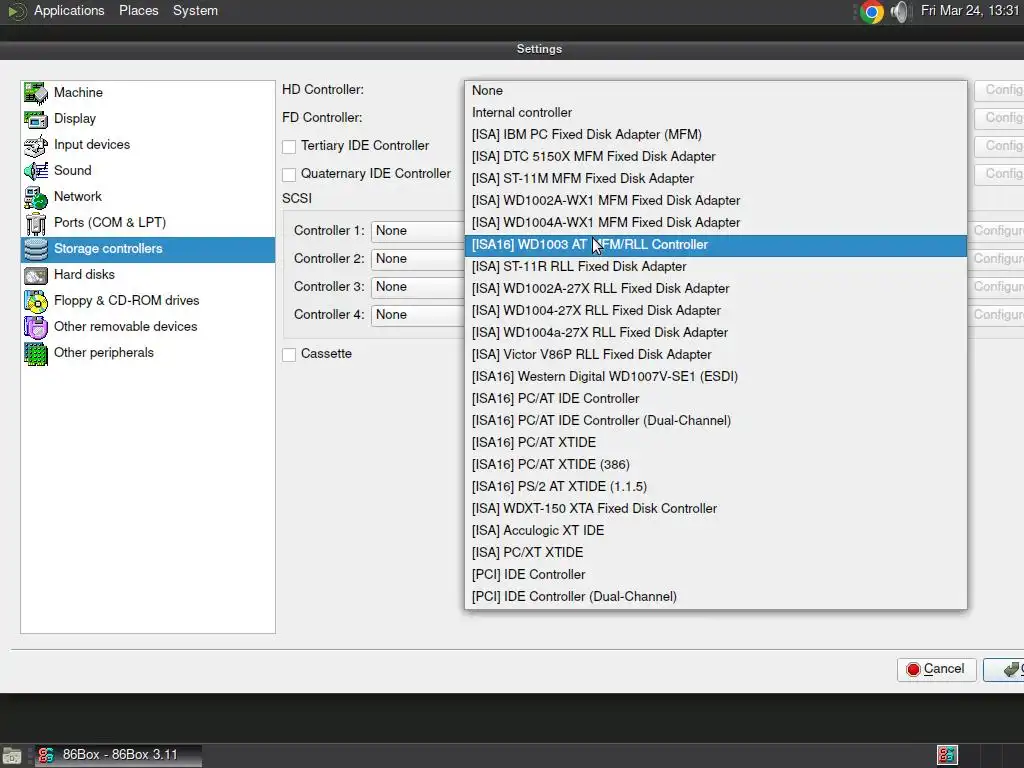
Task: Choose [ISA] WD1004a-27X RLL Fixed Disk Adapter
Action: (716, 332)
